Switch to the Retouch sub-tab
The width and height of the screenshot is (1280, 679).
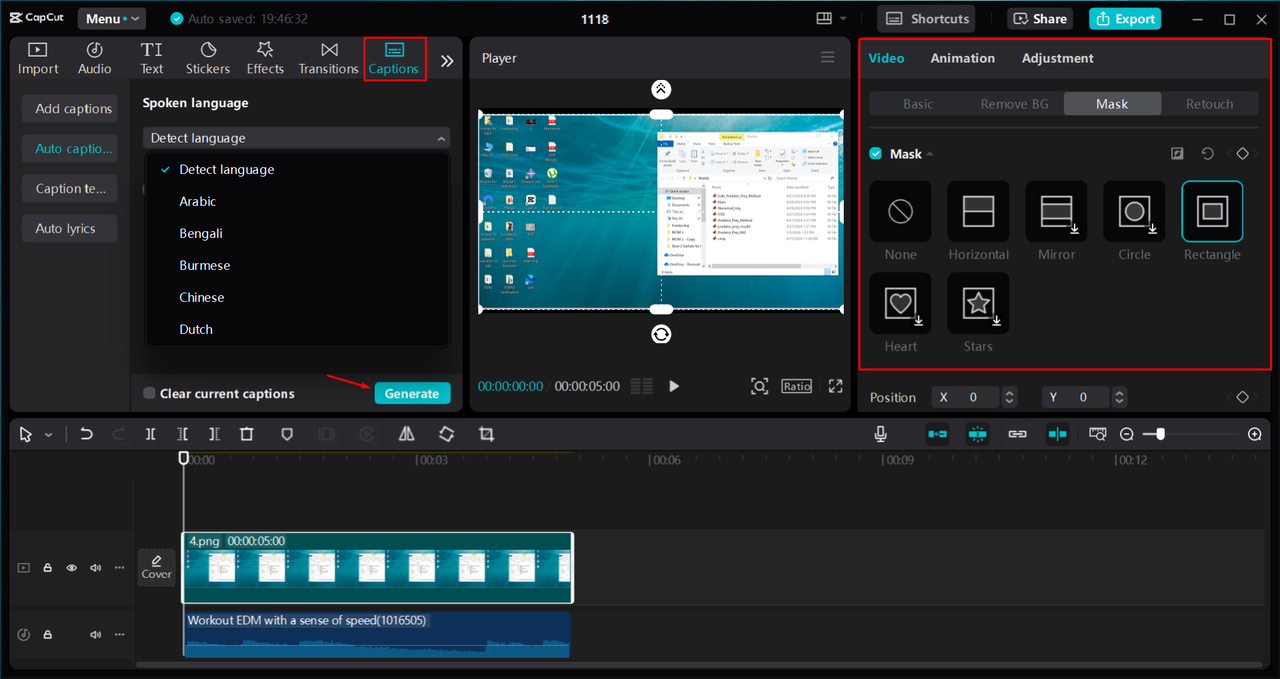pos(1209,104)
